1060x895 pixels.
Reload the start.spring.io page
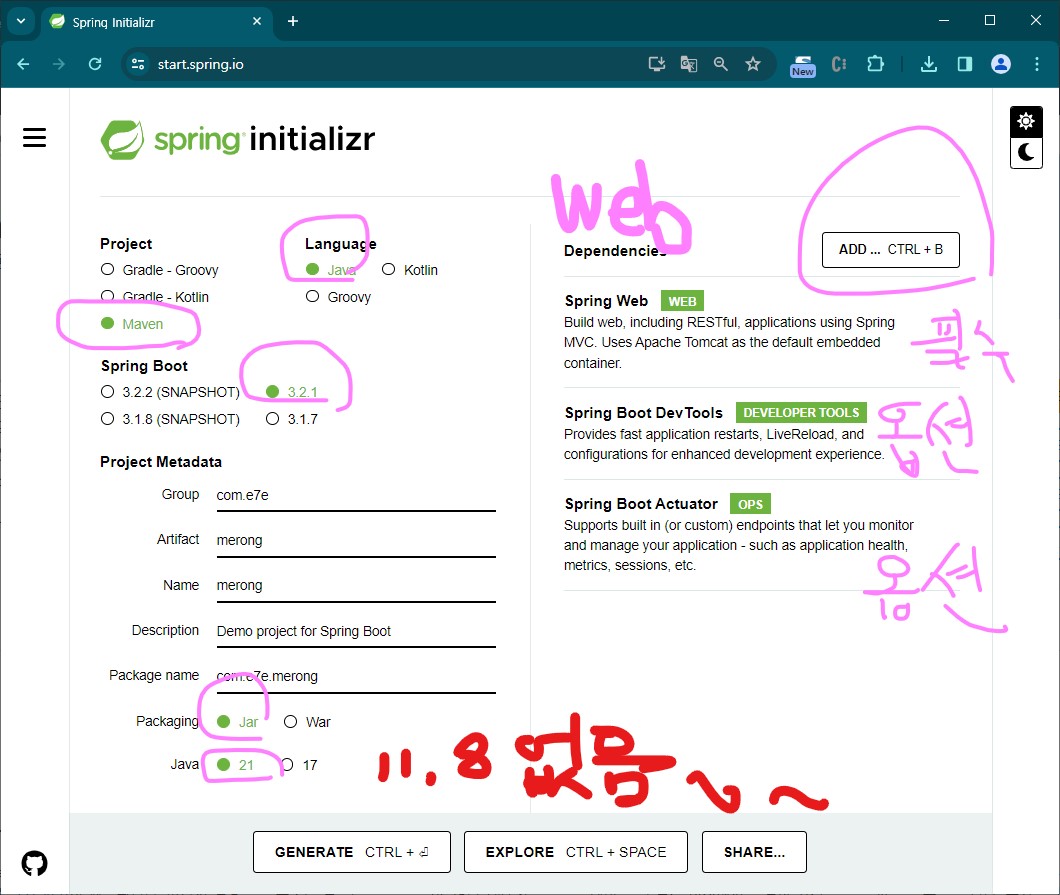tap(95, 64)
